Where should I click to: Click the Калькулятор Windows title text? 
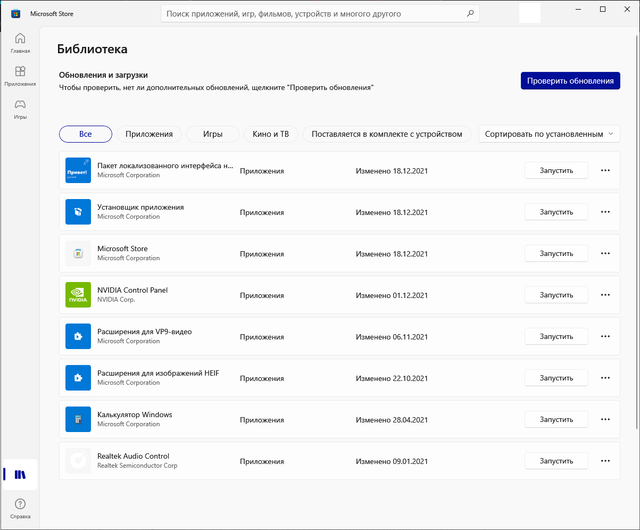coord(135,414)
